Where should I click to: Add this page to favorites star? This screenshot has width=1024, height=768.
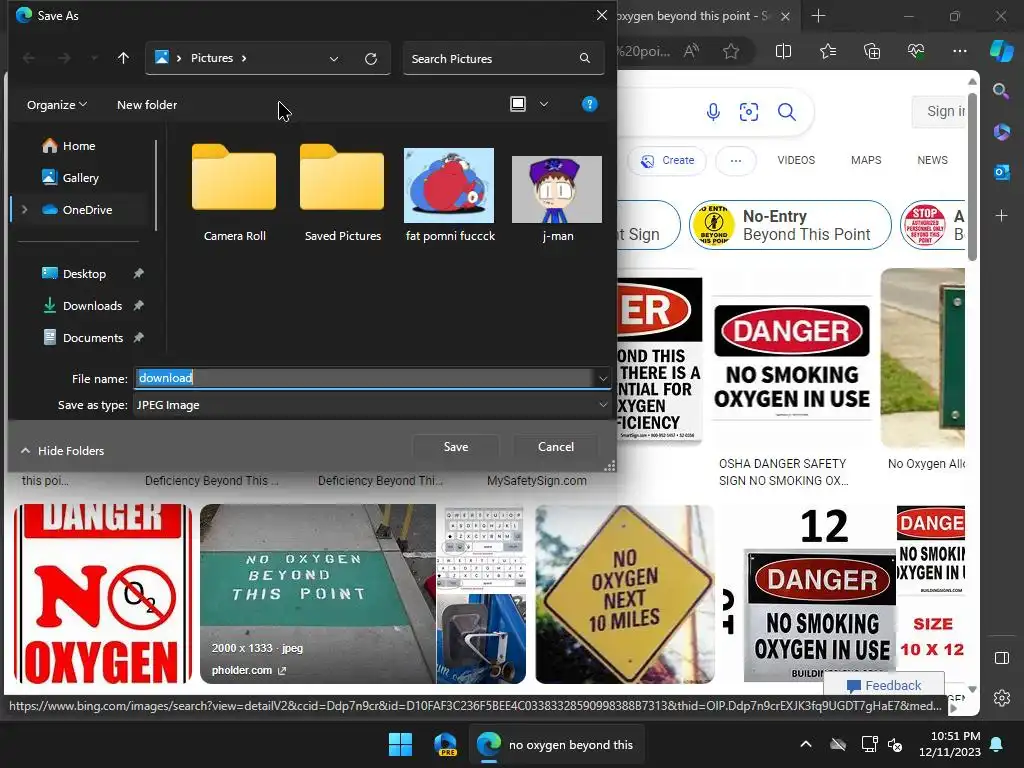731,51
